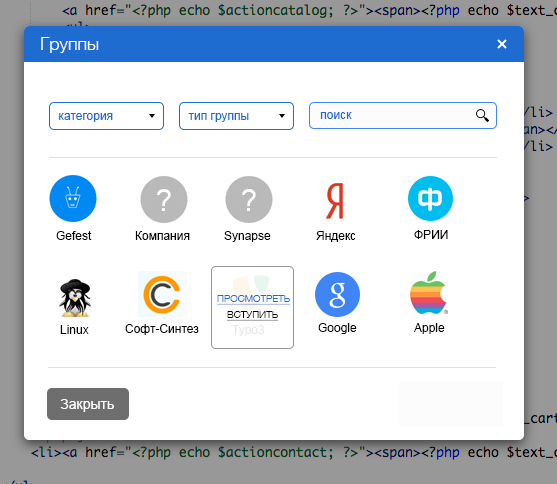Click the magnifier search icon

pos(482,115)
